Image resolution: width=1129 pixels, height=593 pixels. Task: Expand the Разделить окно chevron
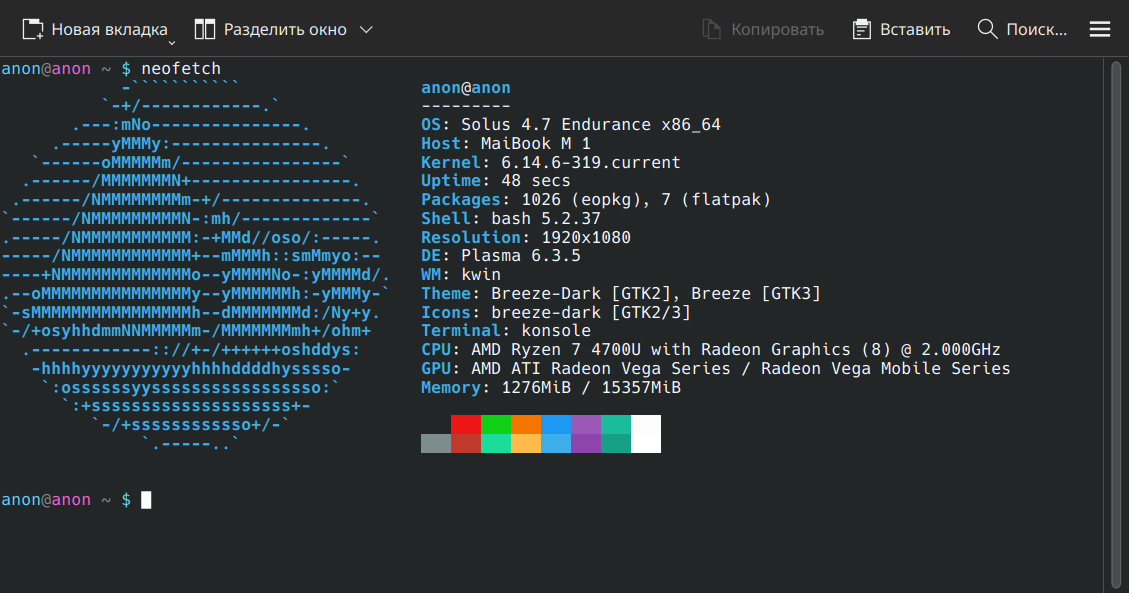coord(366,29)
